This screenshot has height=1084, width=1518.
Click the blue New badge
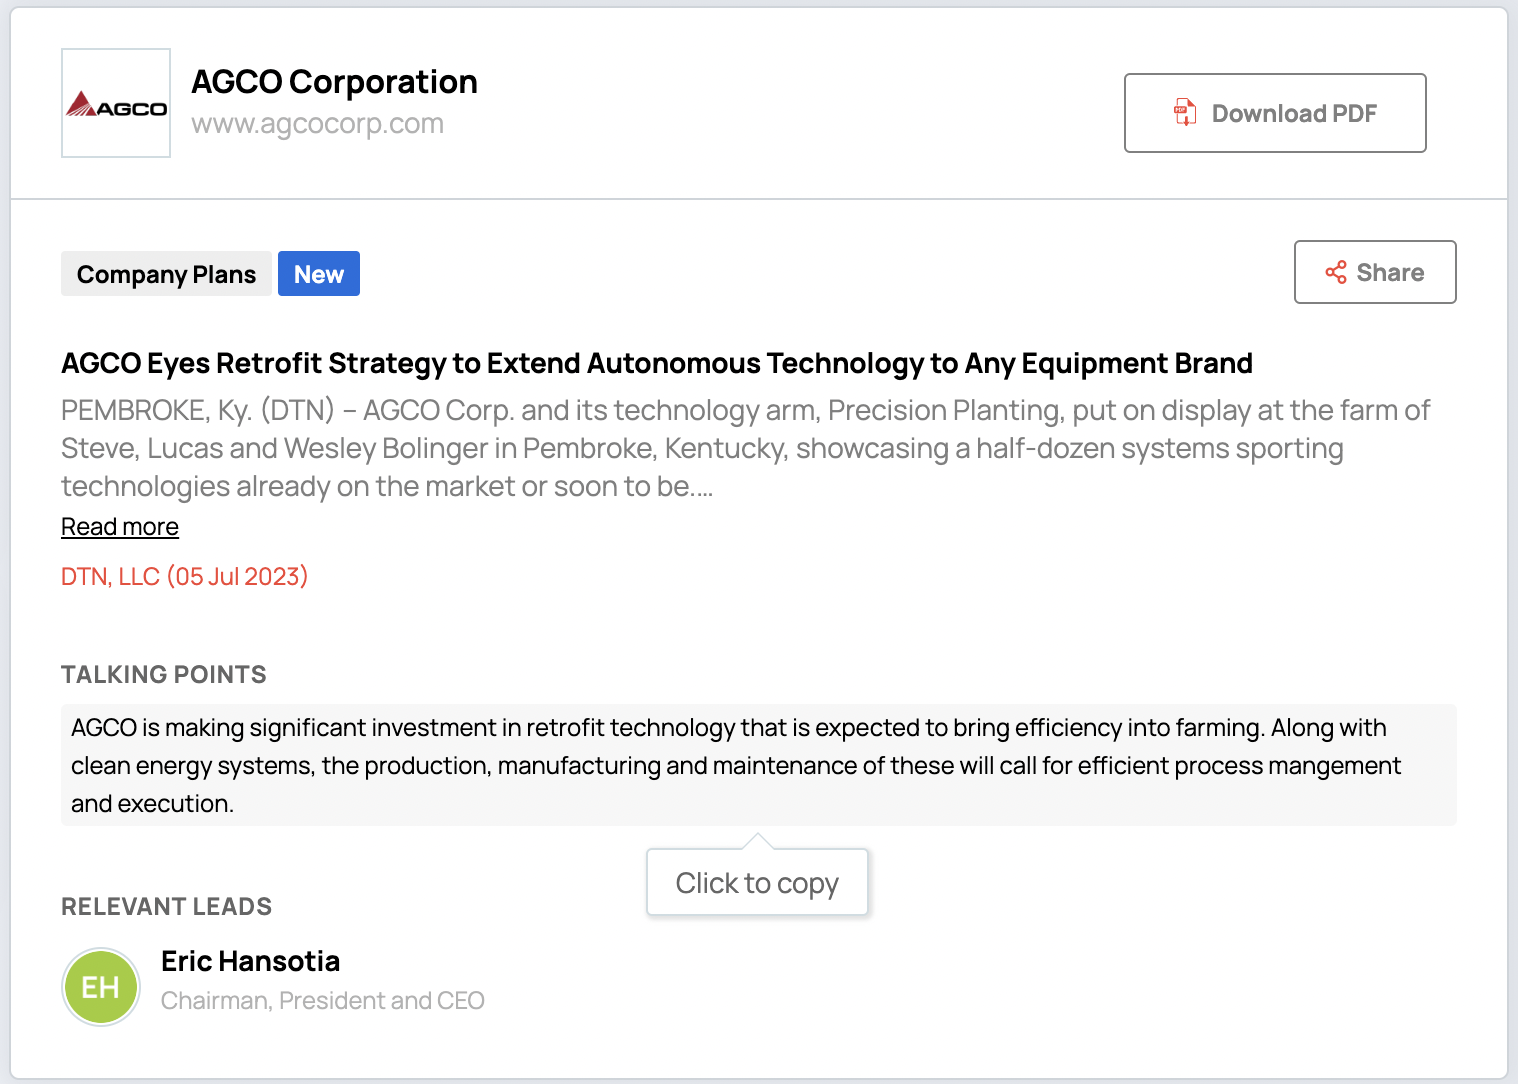click(318, 274)
